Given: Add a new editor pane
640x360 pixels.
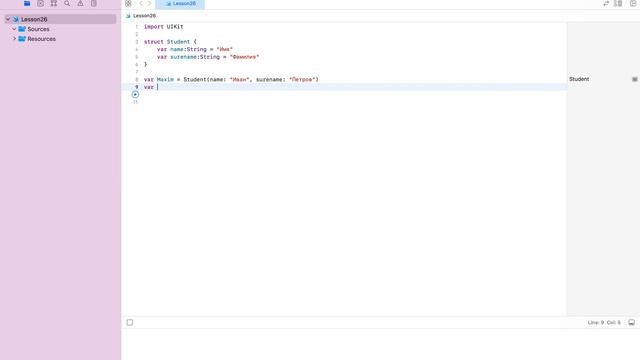Looking at the screenshot, I should click(x=633, y=3).
